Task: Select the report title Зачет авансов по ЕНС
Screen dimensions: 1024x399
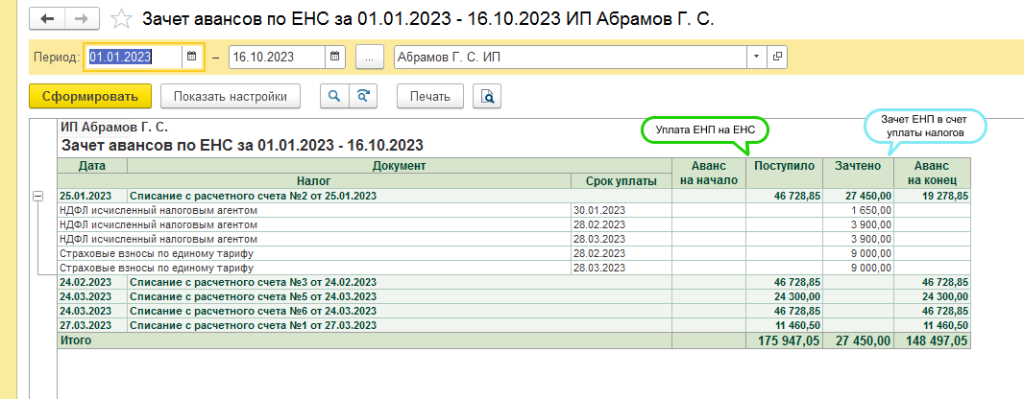Action: (x=242, y=144)
